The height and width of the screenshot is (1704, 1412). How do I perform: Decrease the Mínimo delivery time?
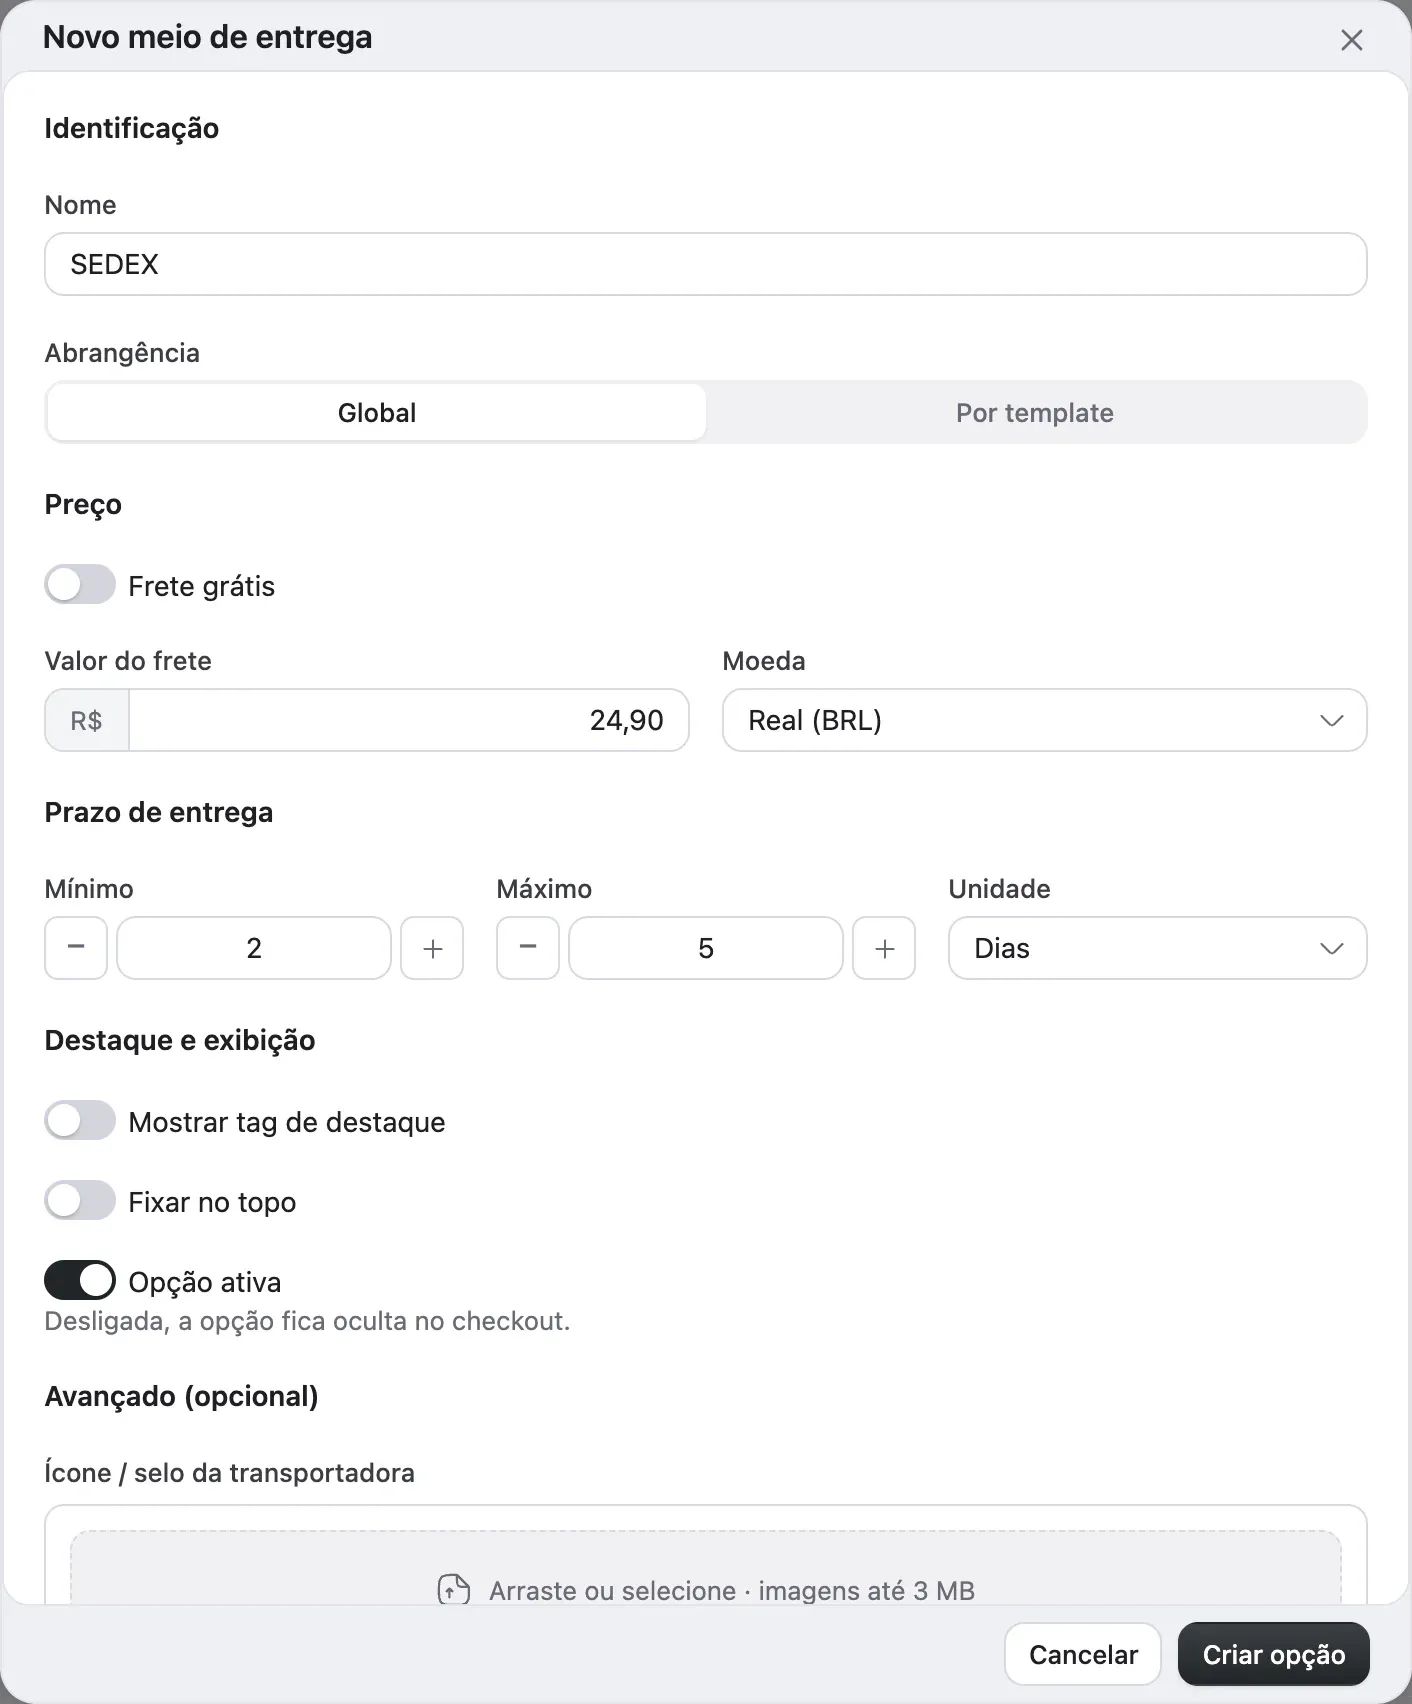coord(76,948)
